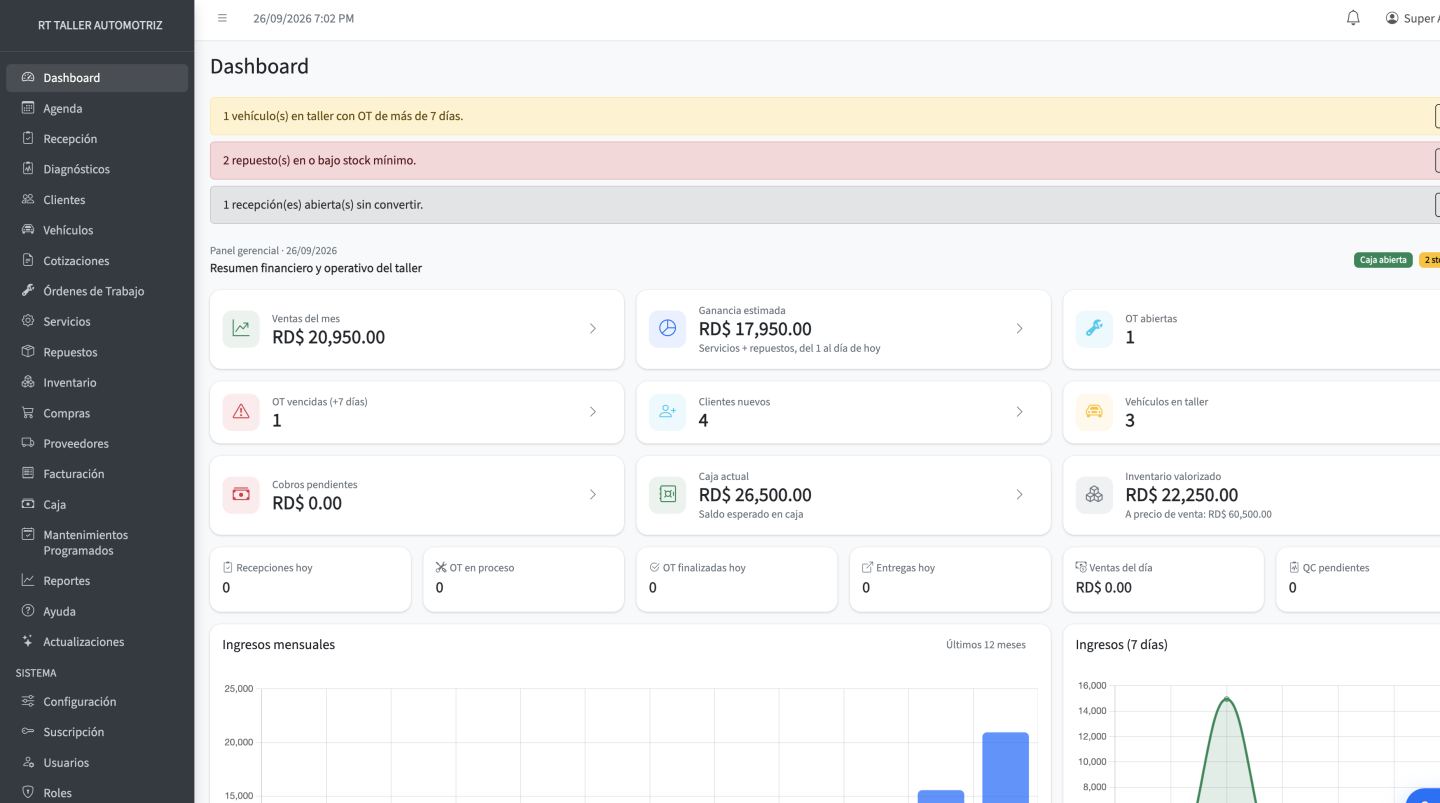Click the OT abiertas wrench icon
Image resolution: width=1440 pixels, height=803 pixels.
[1094, 329]
